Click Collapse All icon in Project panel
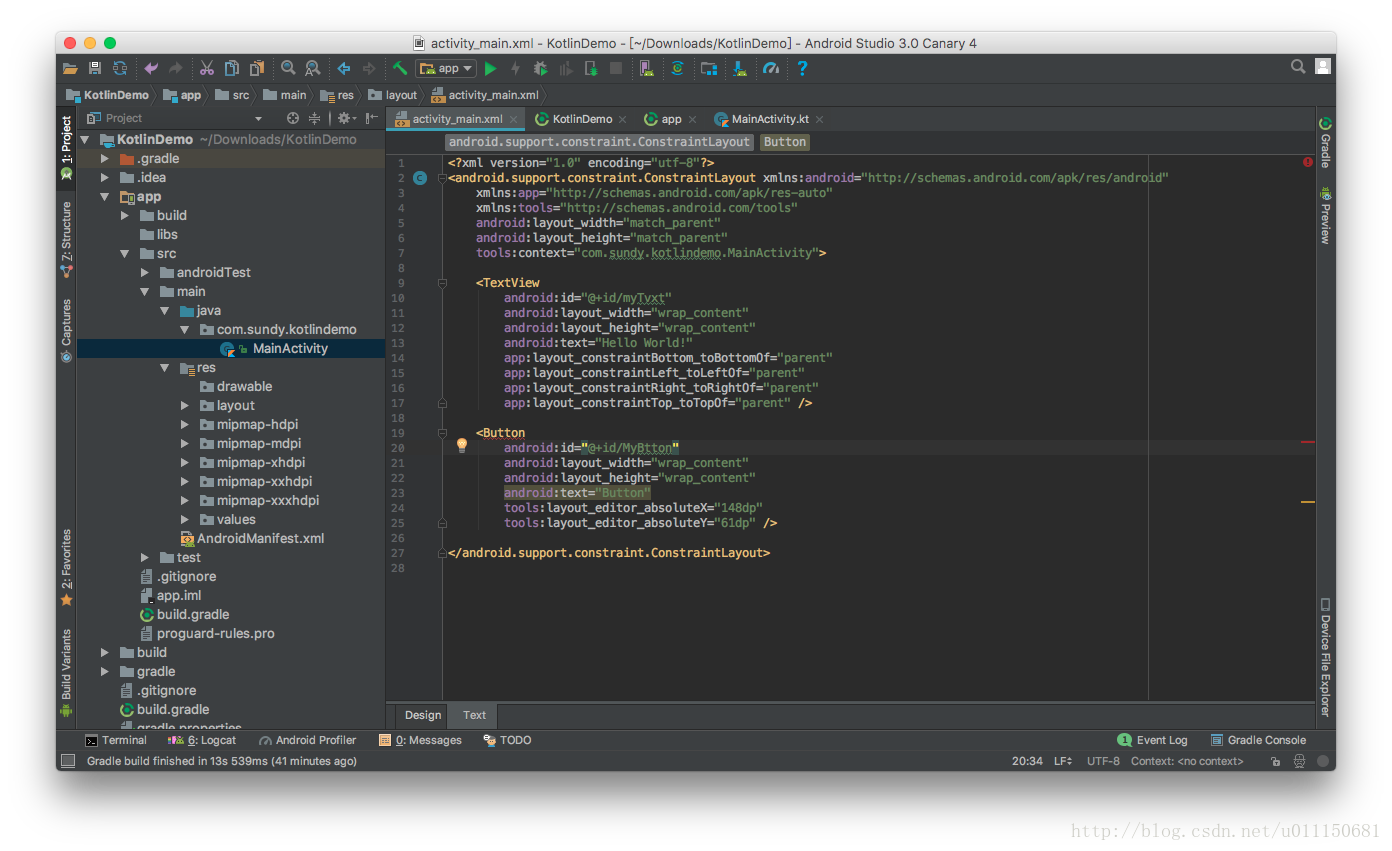Image resolution: width=1392 pixels, height=851 pixels. coord(314,118)
